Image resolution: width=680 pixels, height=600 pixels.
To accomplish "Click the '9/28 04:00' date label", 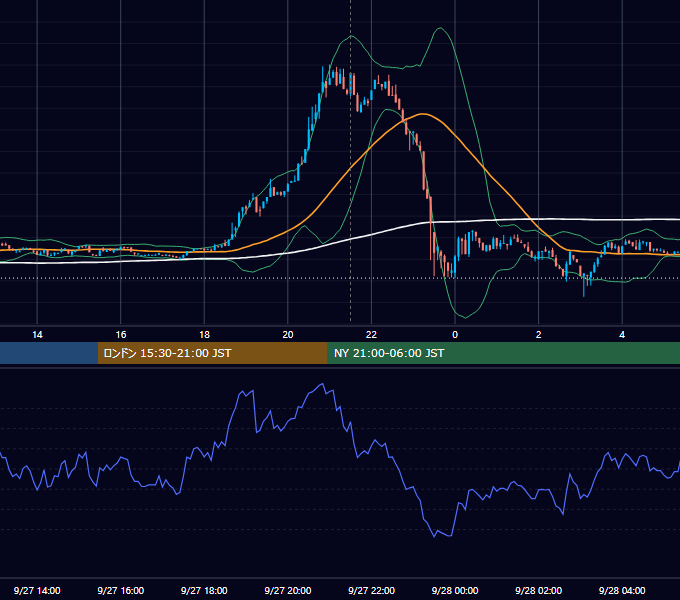I will click(622, 590).
